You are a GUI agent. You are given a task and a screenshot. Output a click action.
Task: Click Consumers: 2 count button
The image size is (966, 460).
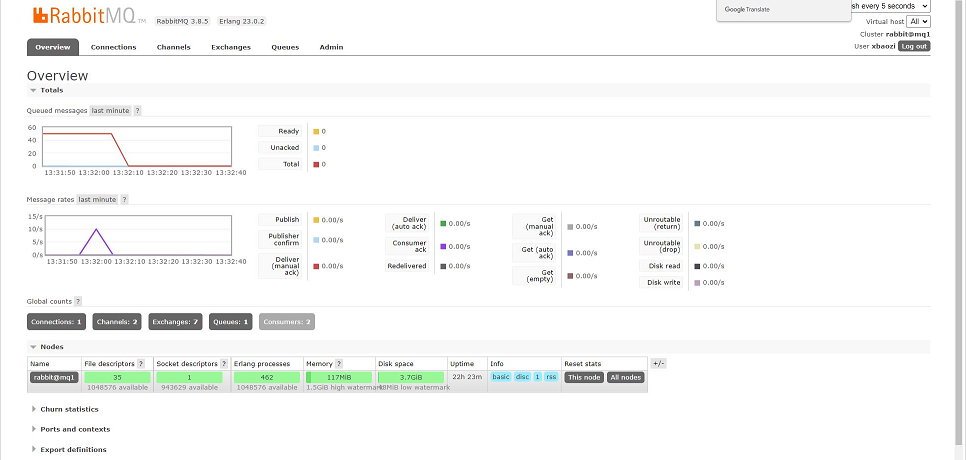coord(287,322)
